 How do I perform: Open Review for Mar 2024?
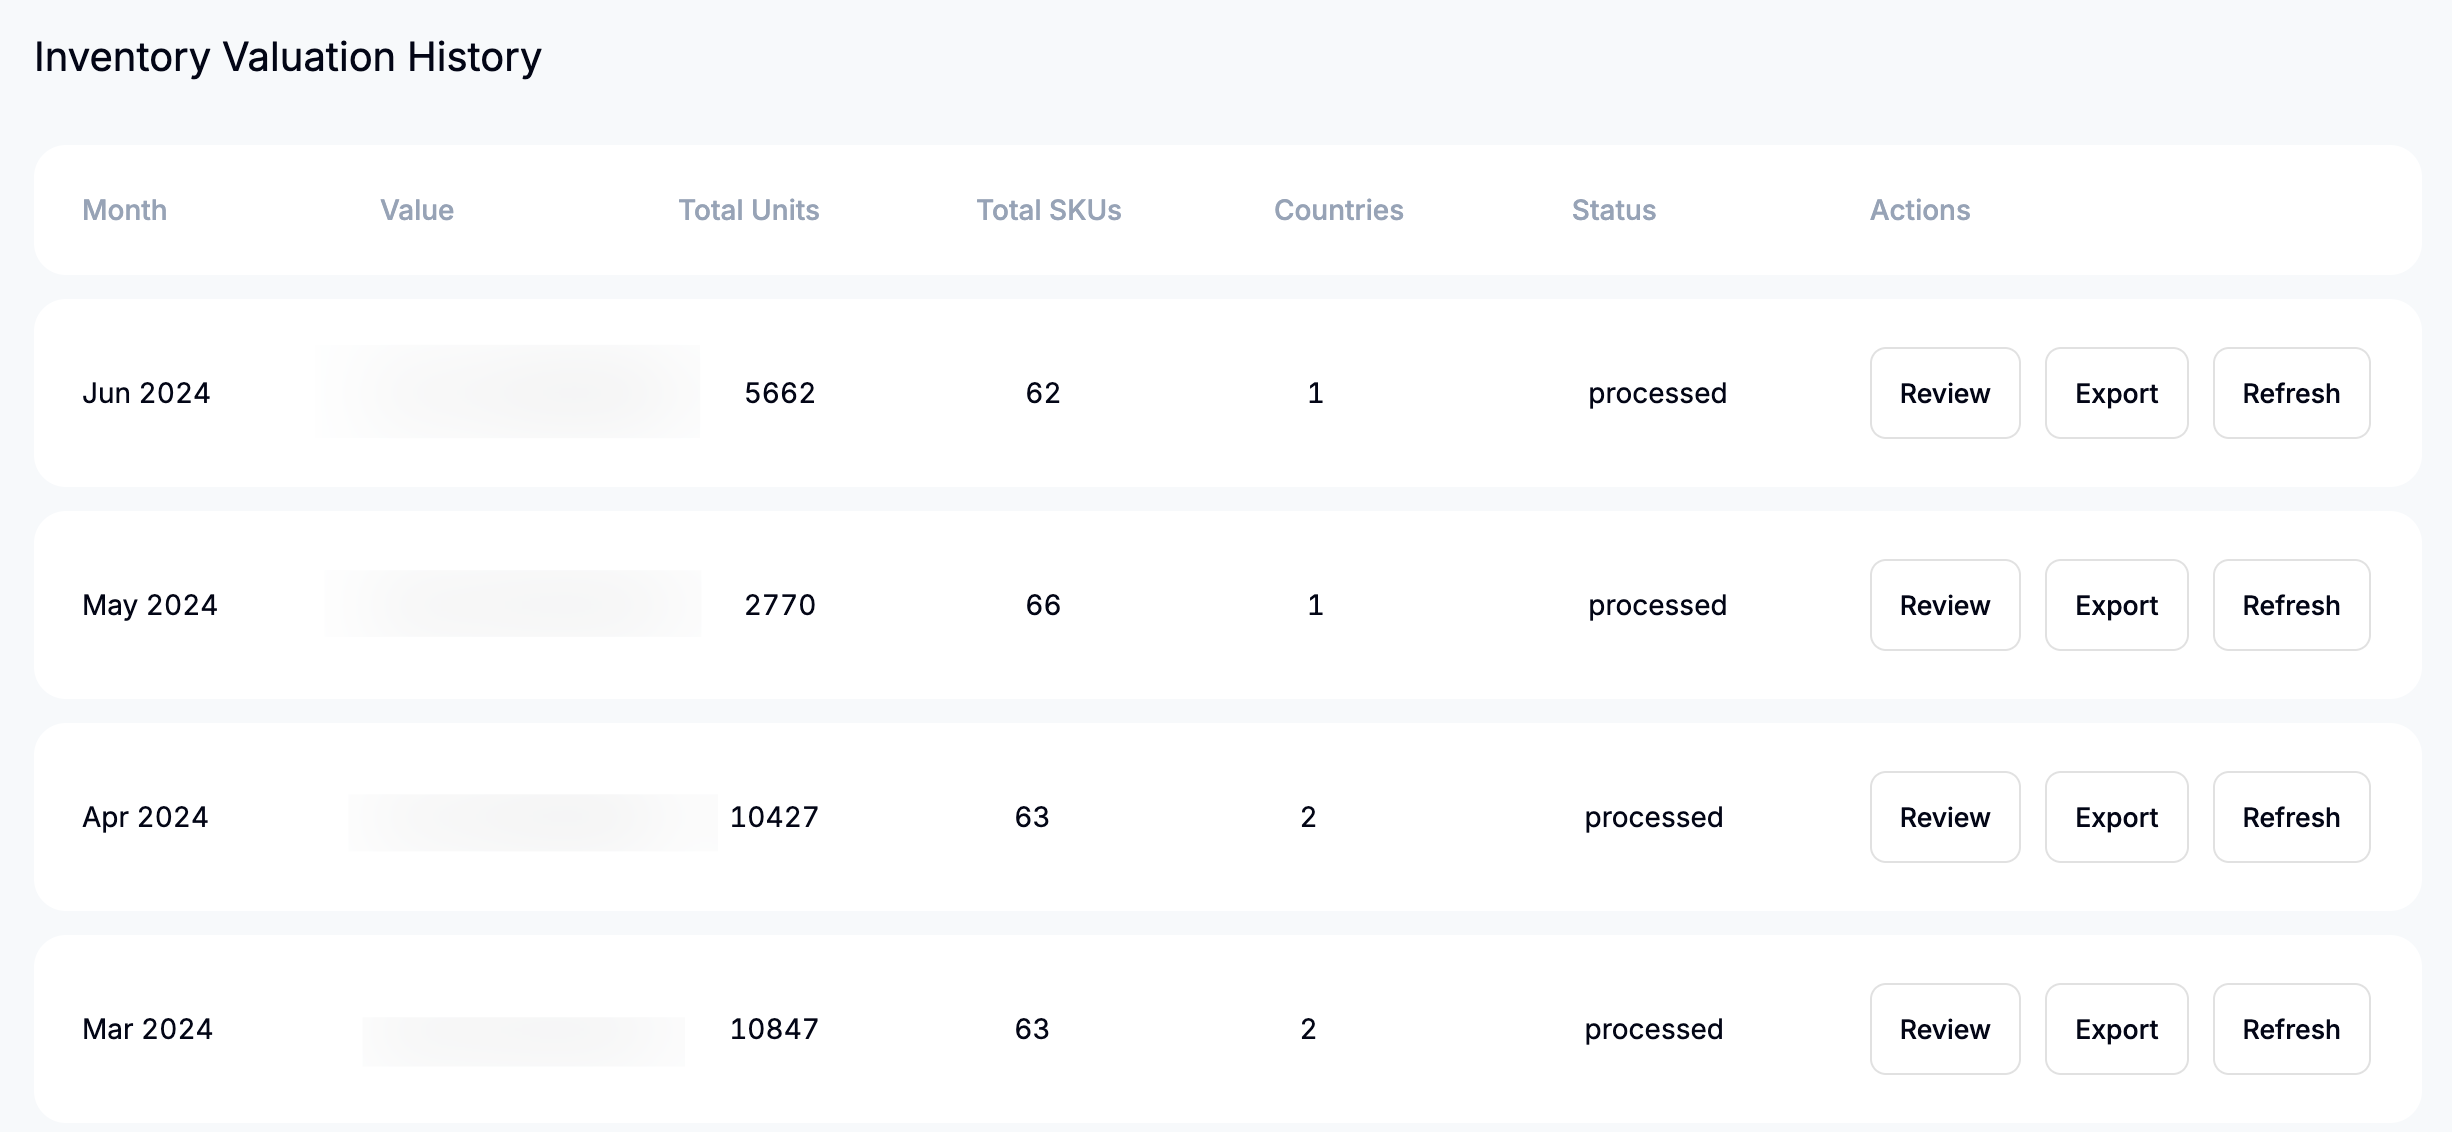coord(1945,1029)
